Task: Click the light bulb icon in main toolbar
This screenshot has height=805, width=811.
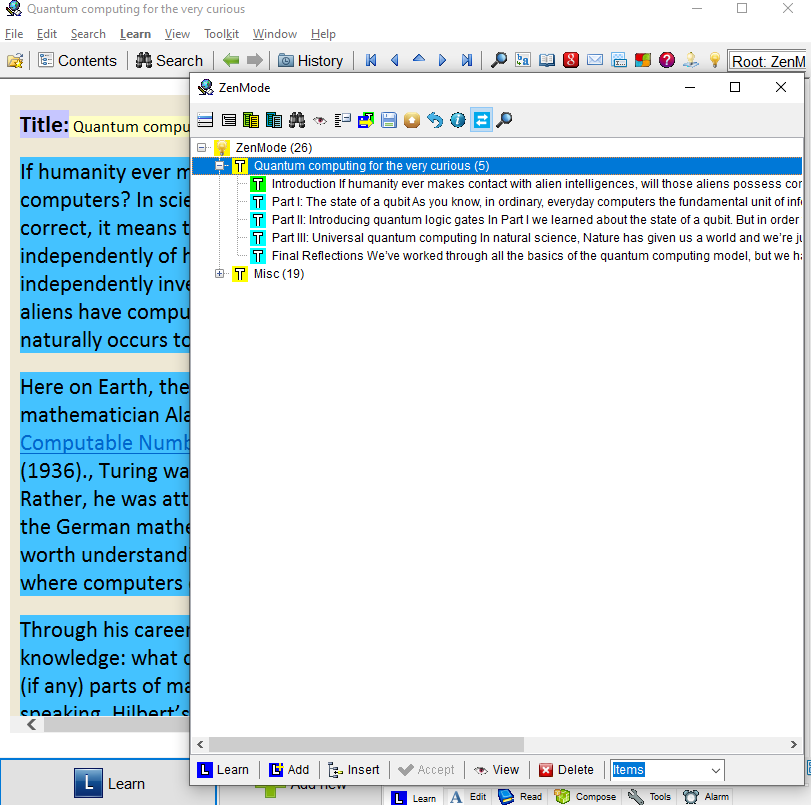Action: point(715,60)
